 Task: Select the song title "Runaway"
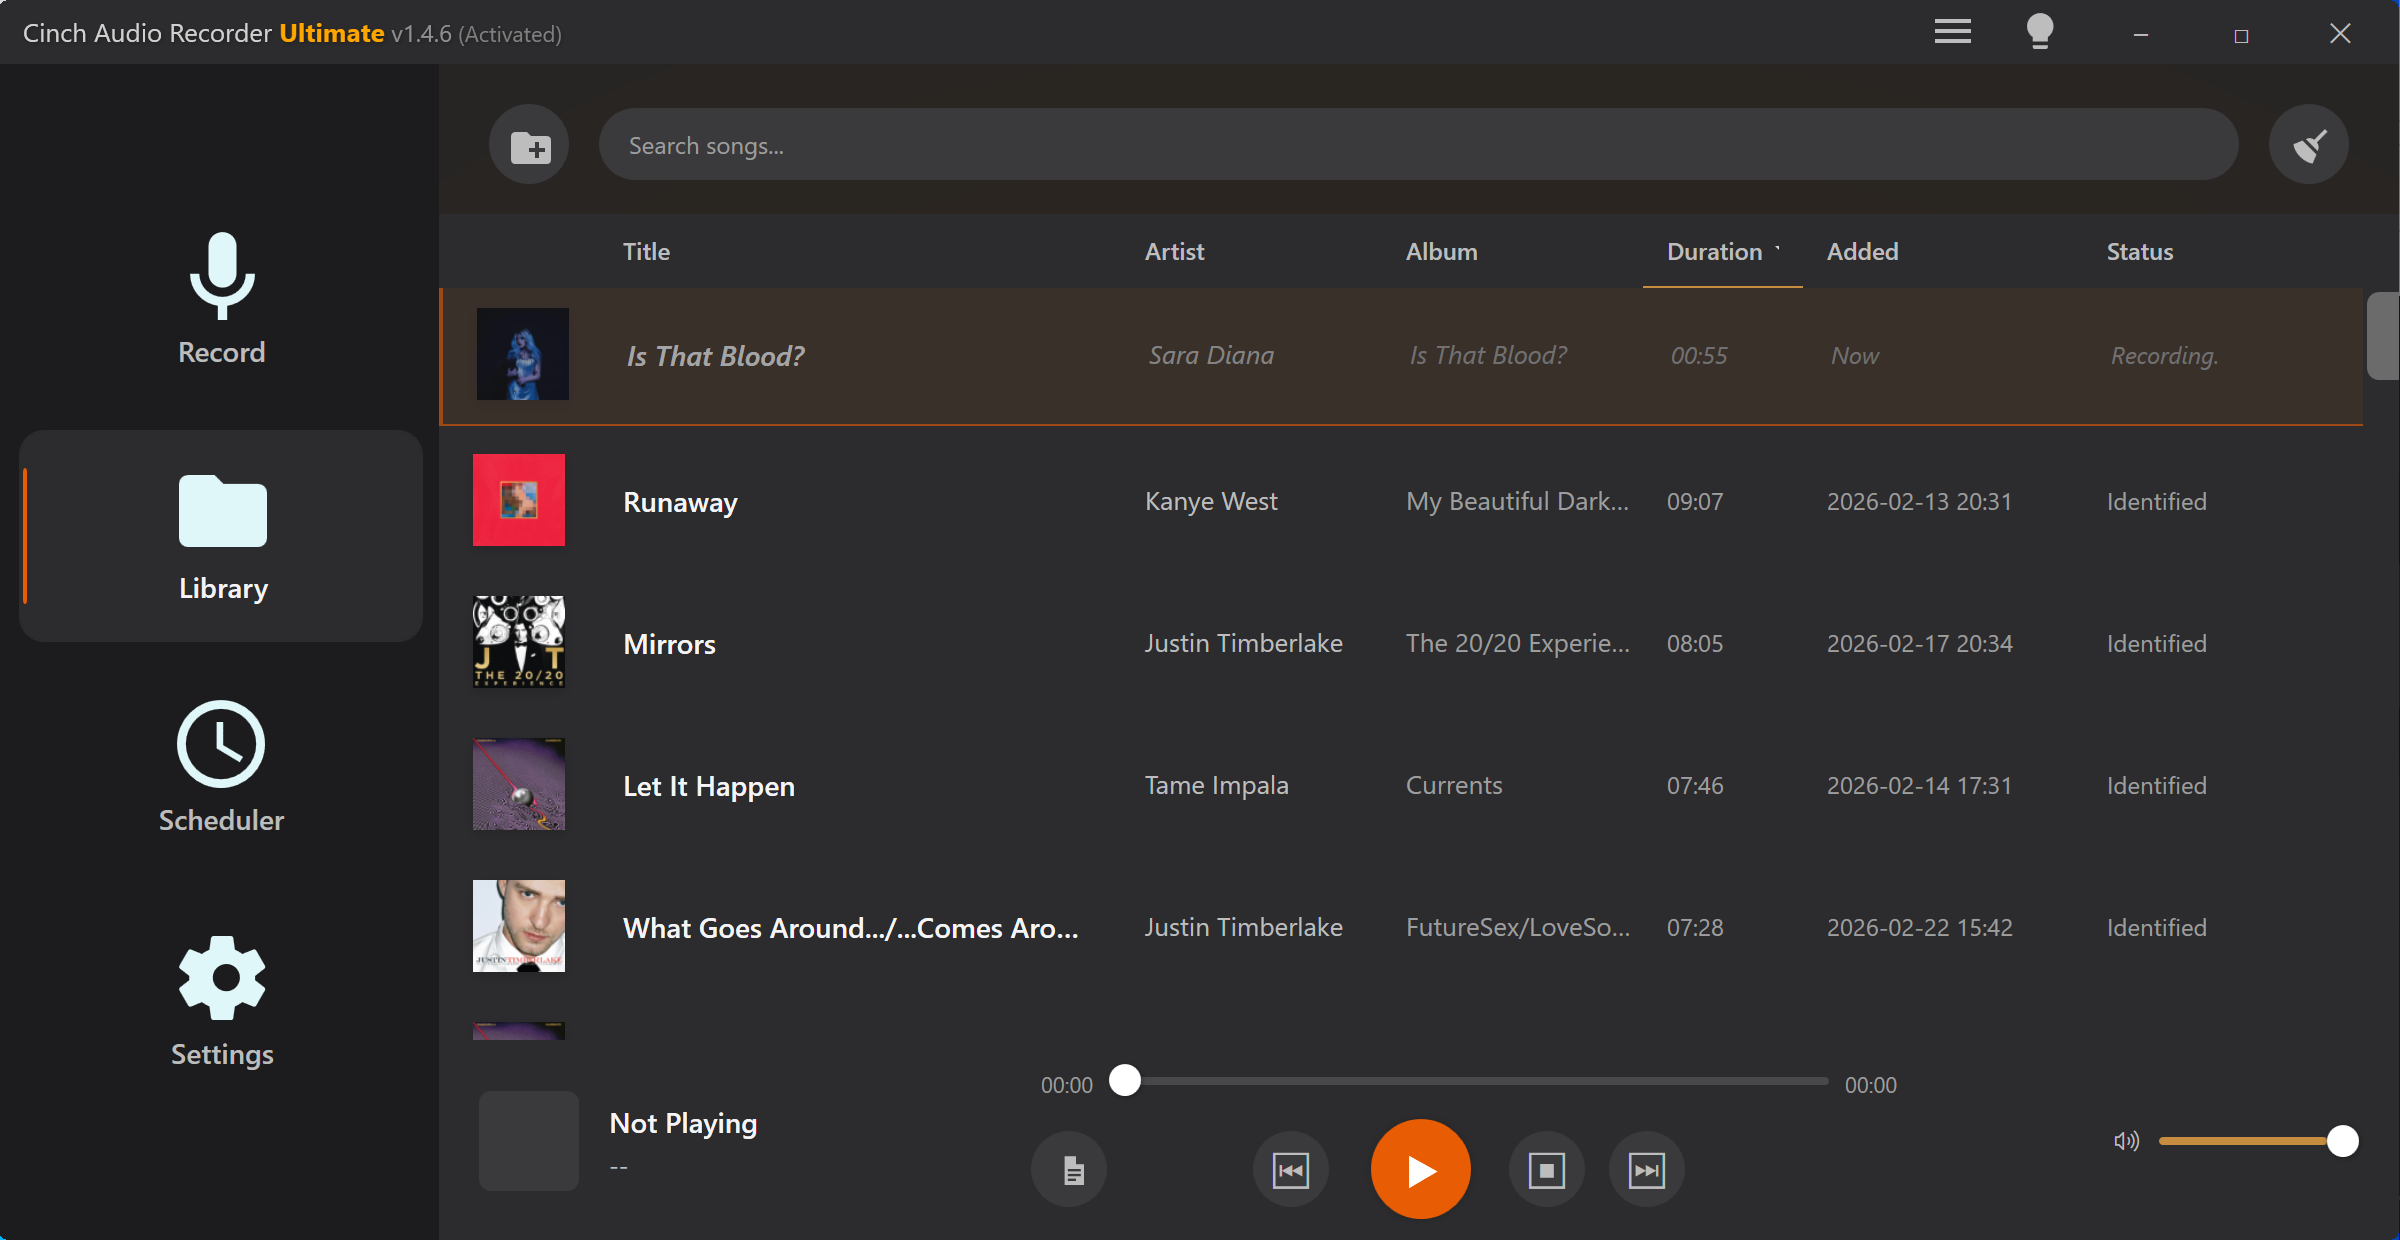tap(680, 502)
